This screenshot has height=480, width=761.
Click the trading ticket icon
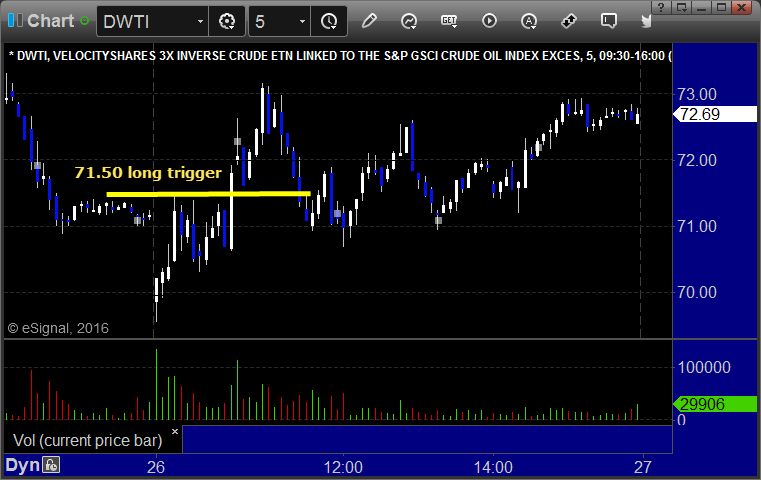pyautogui.click(x=569, y=21)
